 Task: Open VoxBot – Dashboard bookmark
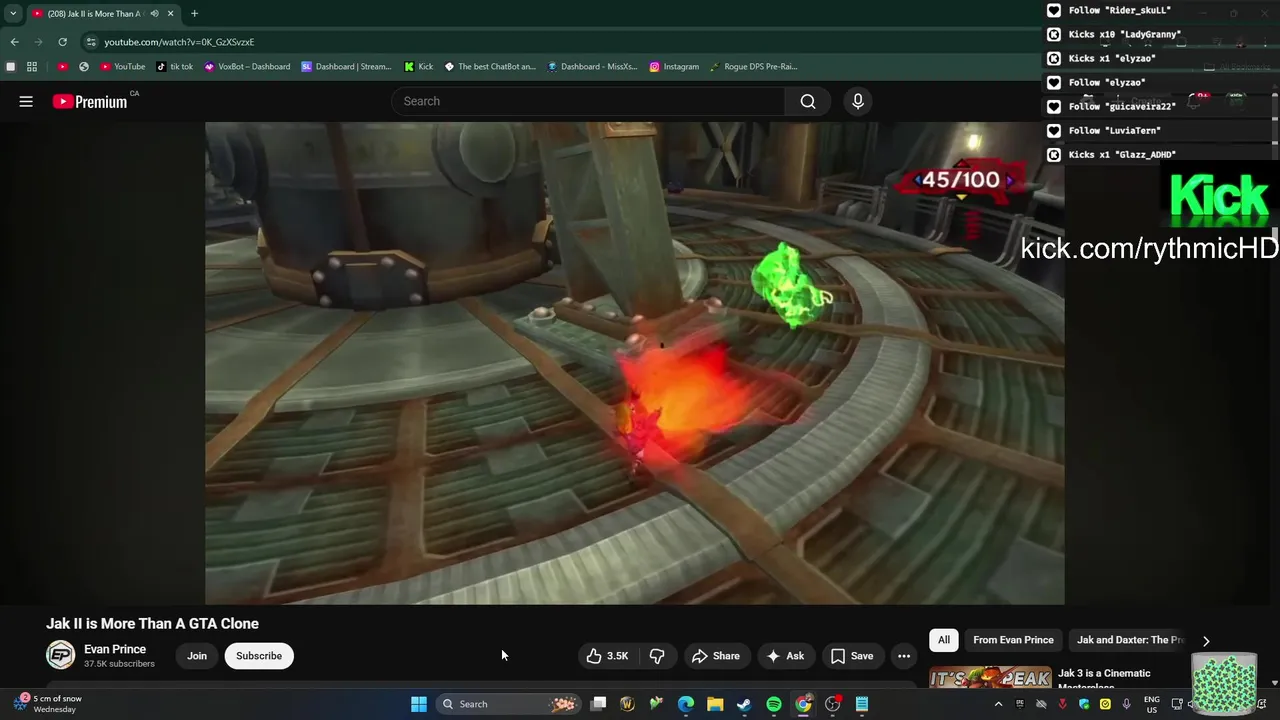point(247,67)
